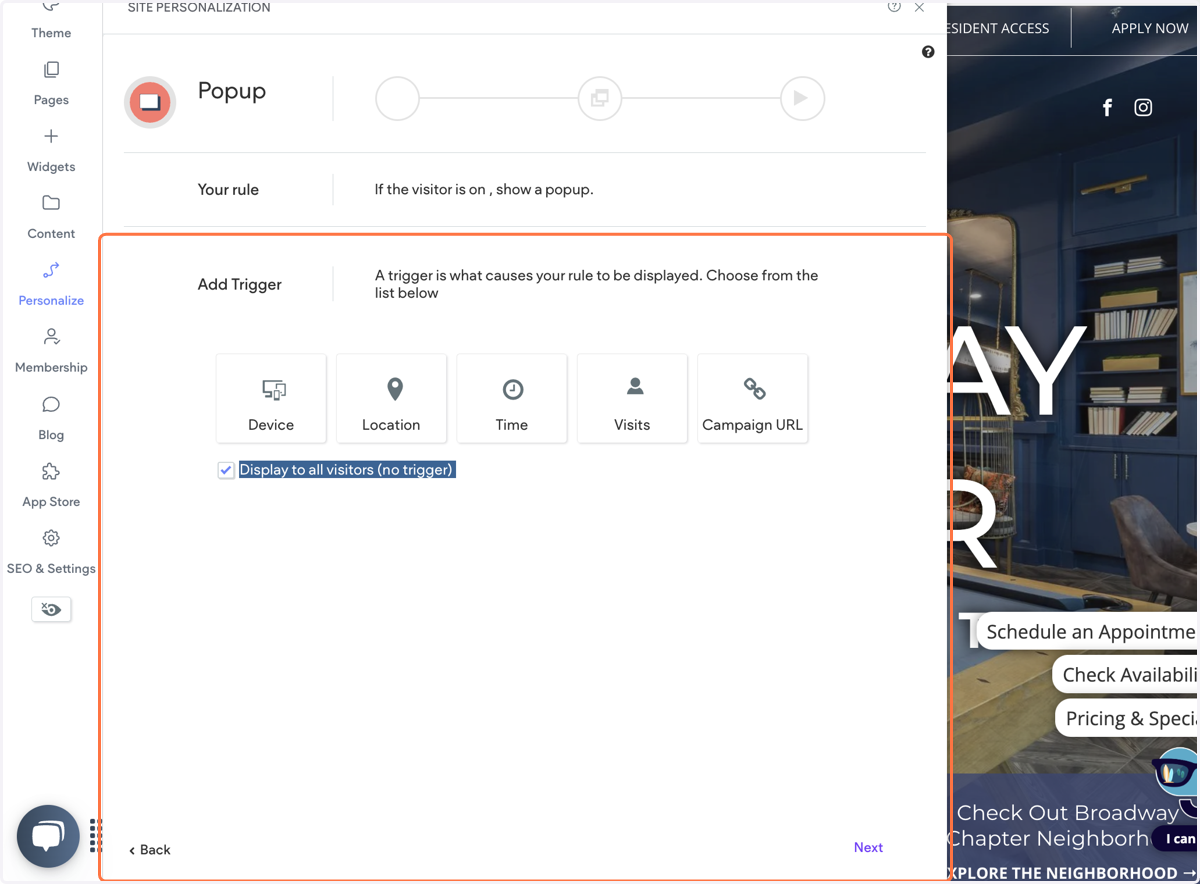Uncheck Display to all visitors checkbox

click(226, 470)
